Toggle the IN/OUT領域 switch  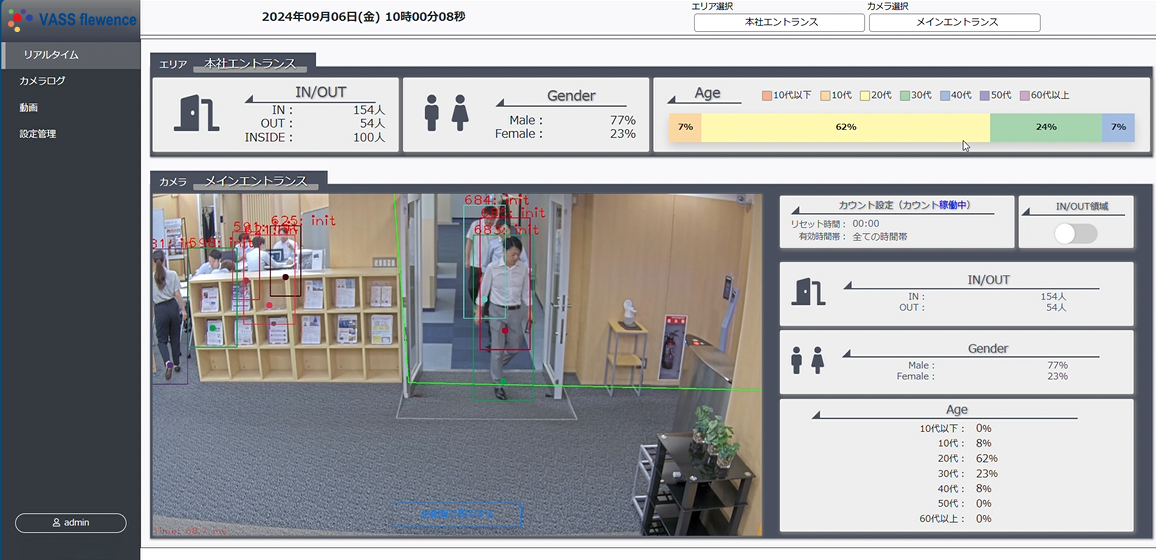[1076, 233]
